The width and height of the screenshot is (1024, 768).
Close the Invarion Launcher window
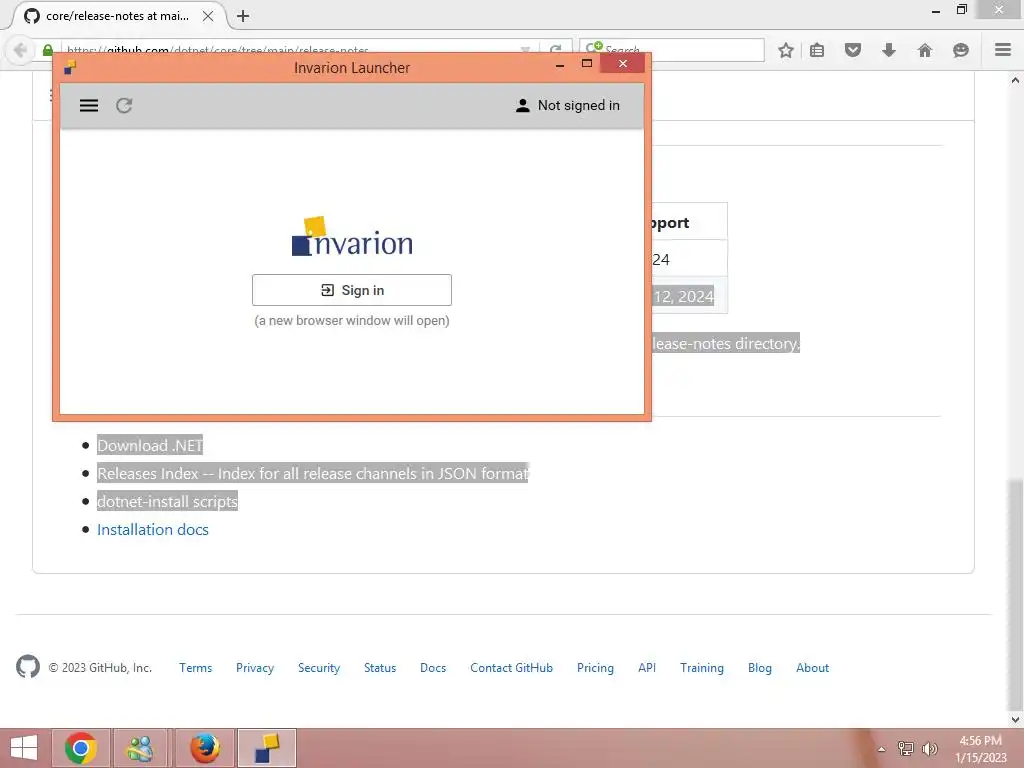click(622, 63)
